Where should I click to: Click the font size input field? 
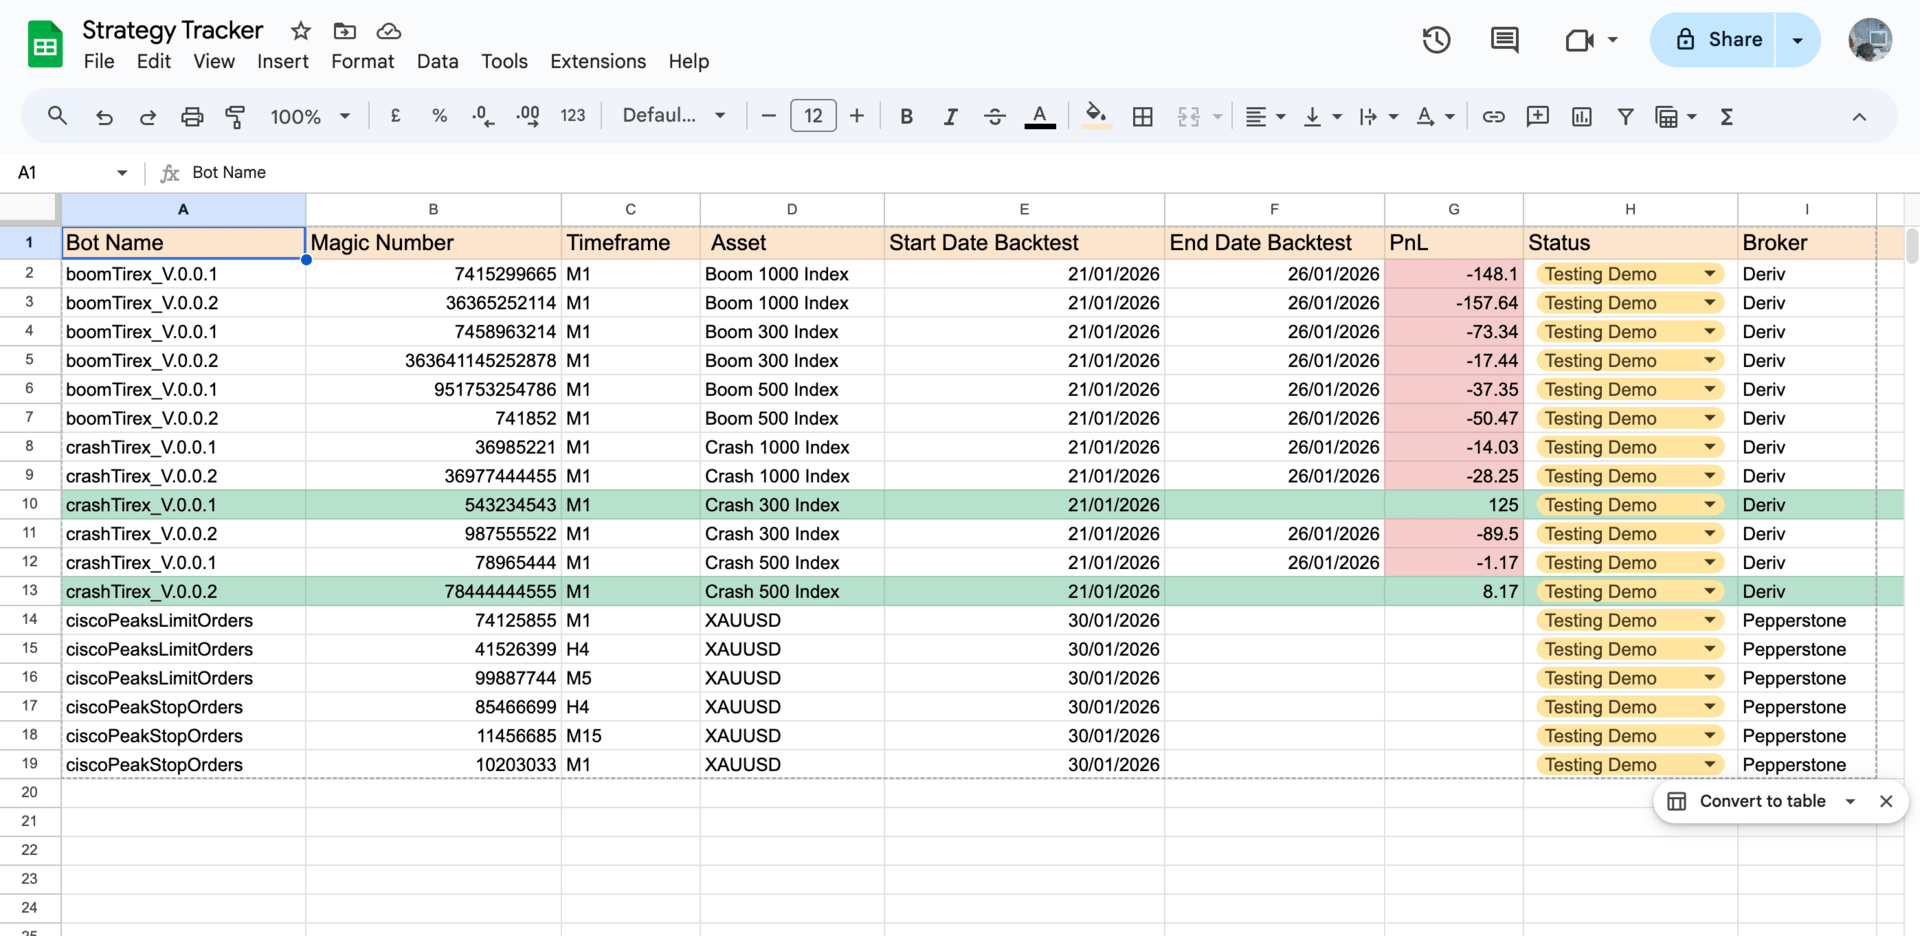pyautogui.click(x=813, y=116)
